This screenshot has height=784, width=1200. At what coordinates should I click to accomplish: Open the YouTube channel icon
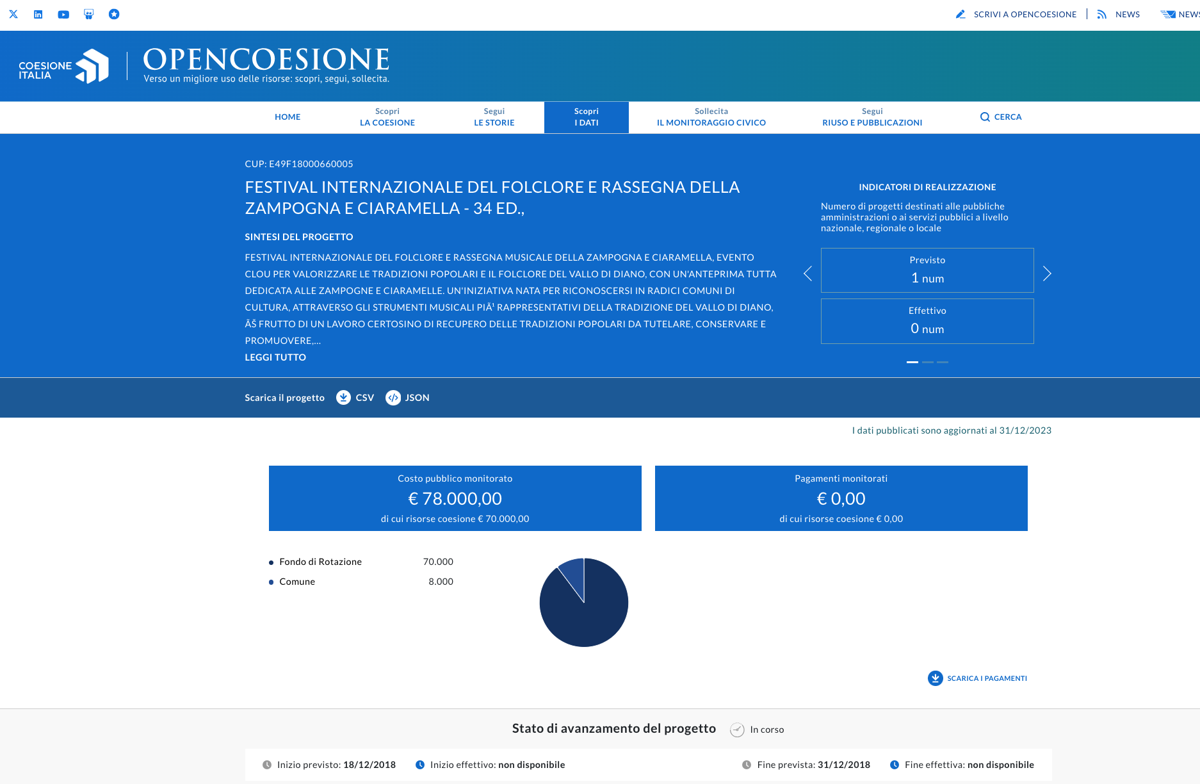tap(63, 14)
